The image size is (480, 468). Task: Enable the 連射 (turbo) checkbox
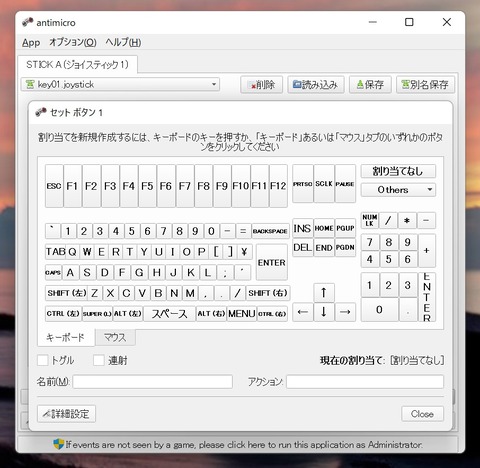click(x=99, y=360)
